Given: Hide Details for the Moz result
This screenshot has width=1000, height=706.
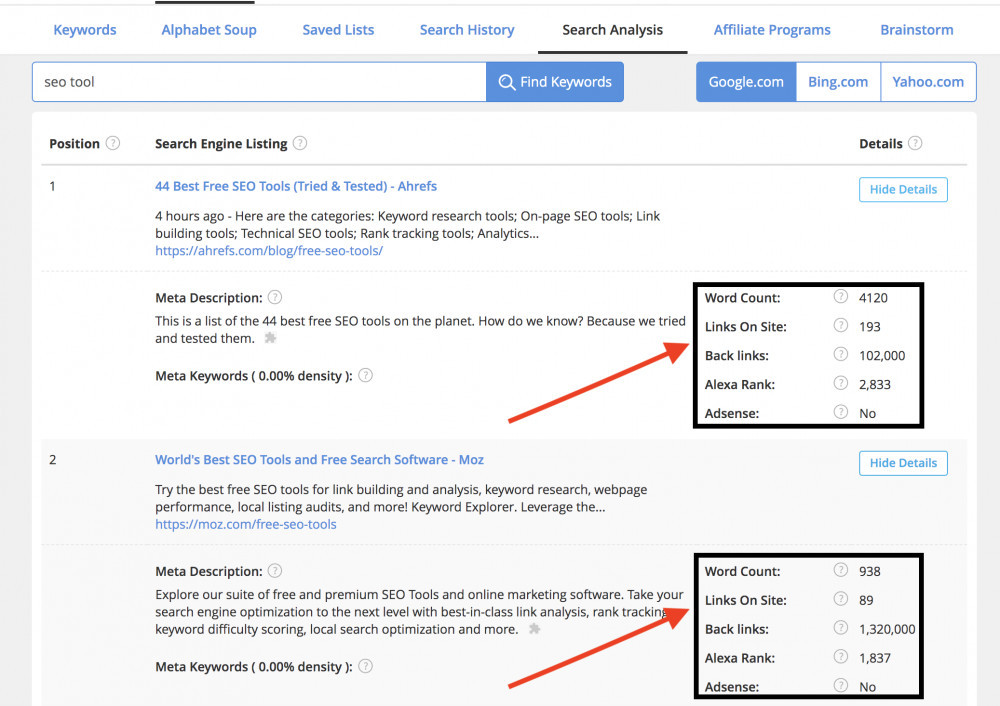Looking at the screenshot, I should point(903,463).
